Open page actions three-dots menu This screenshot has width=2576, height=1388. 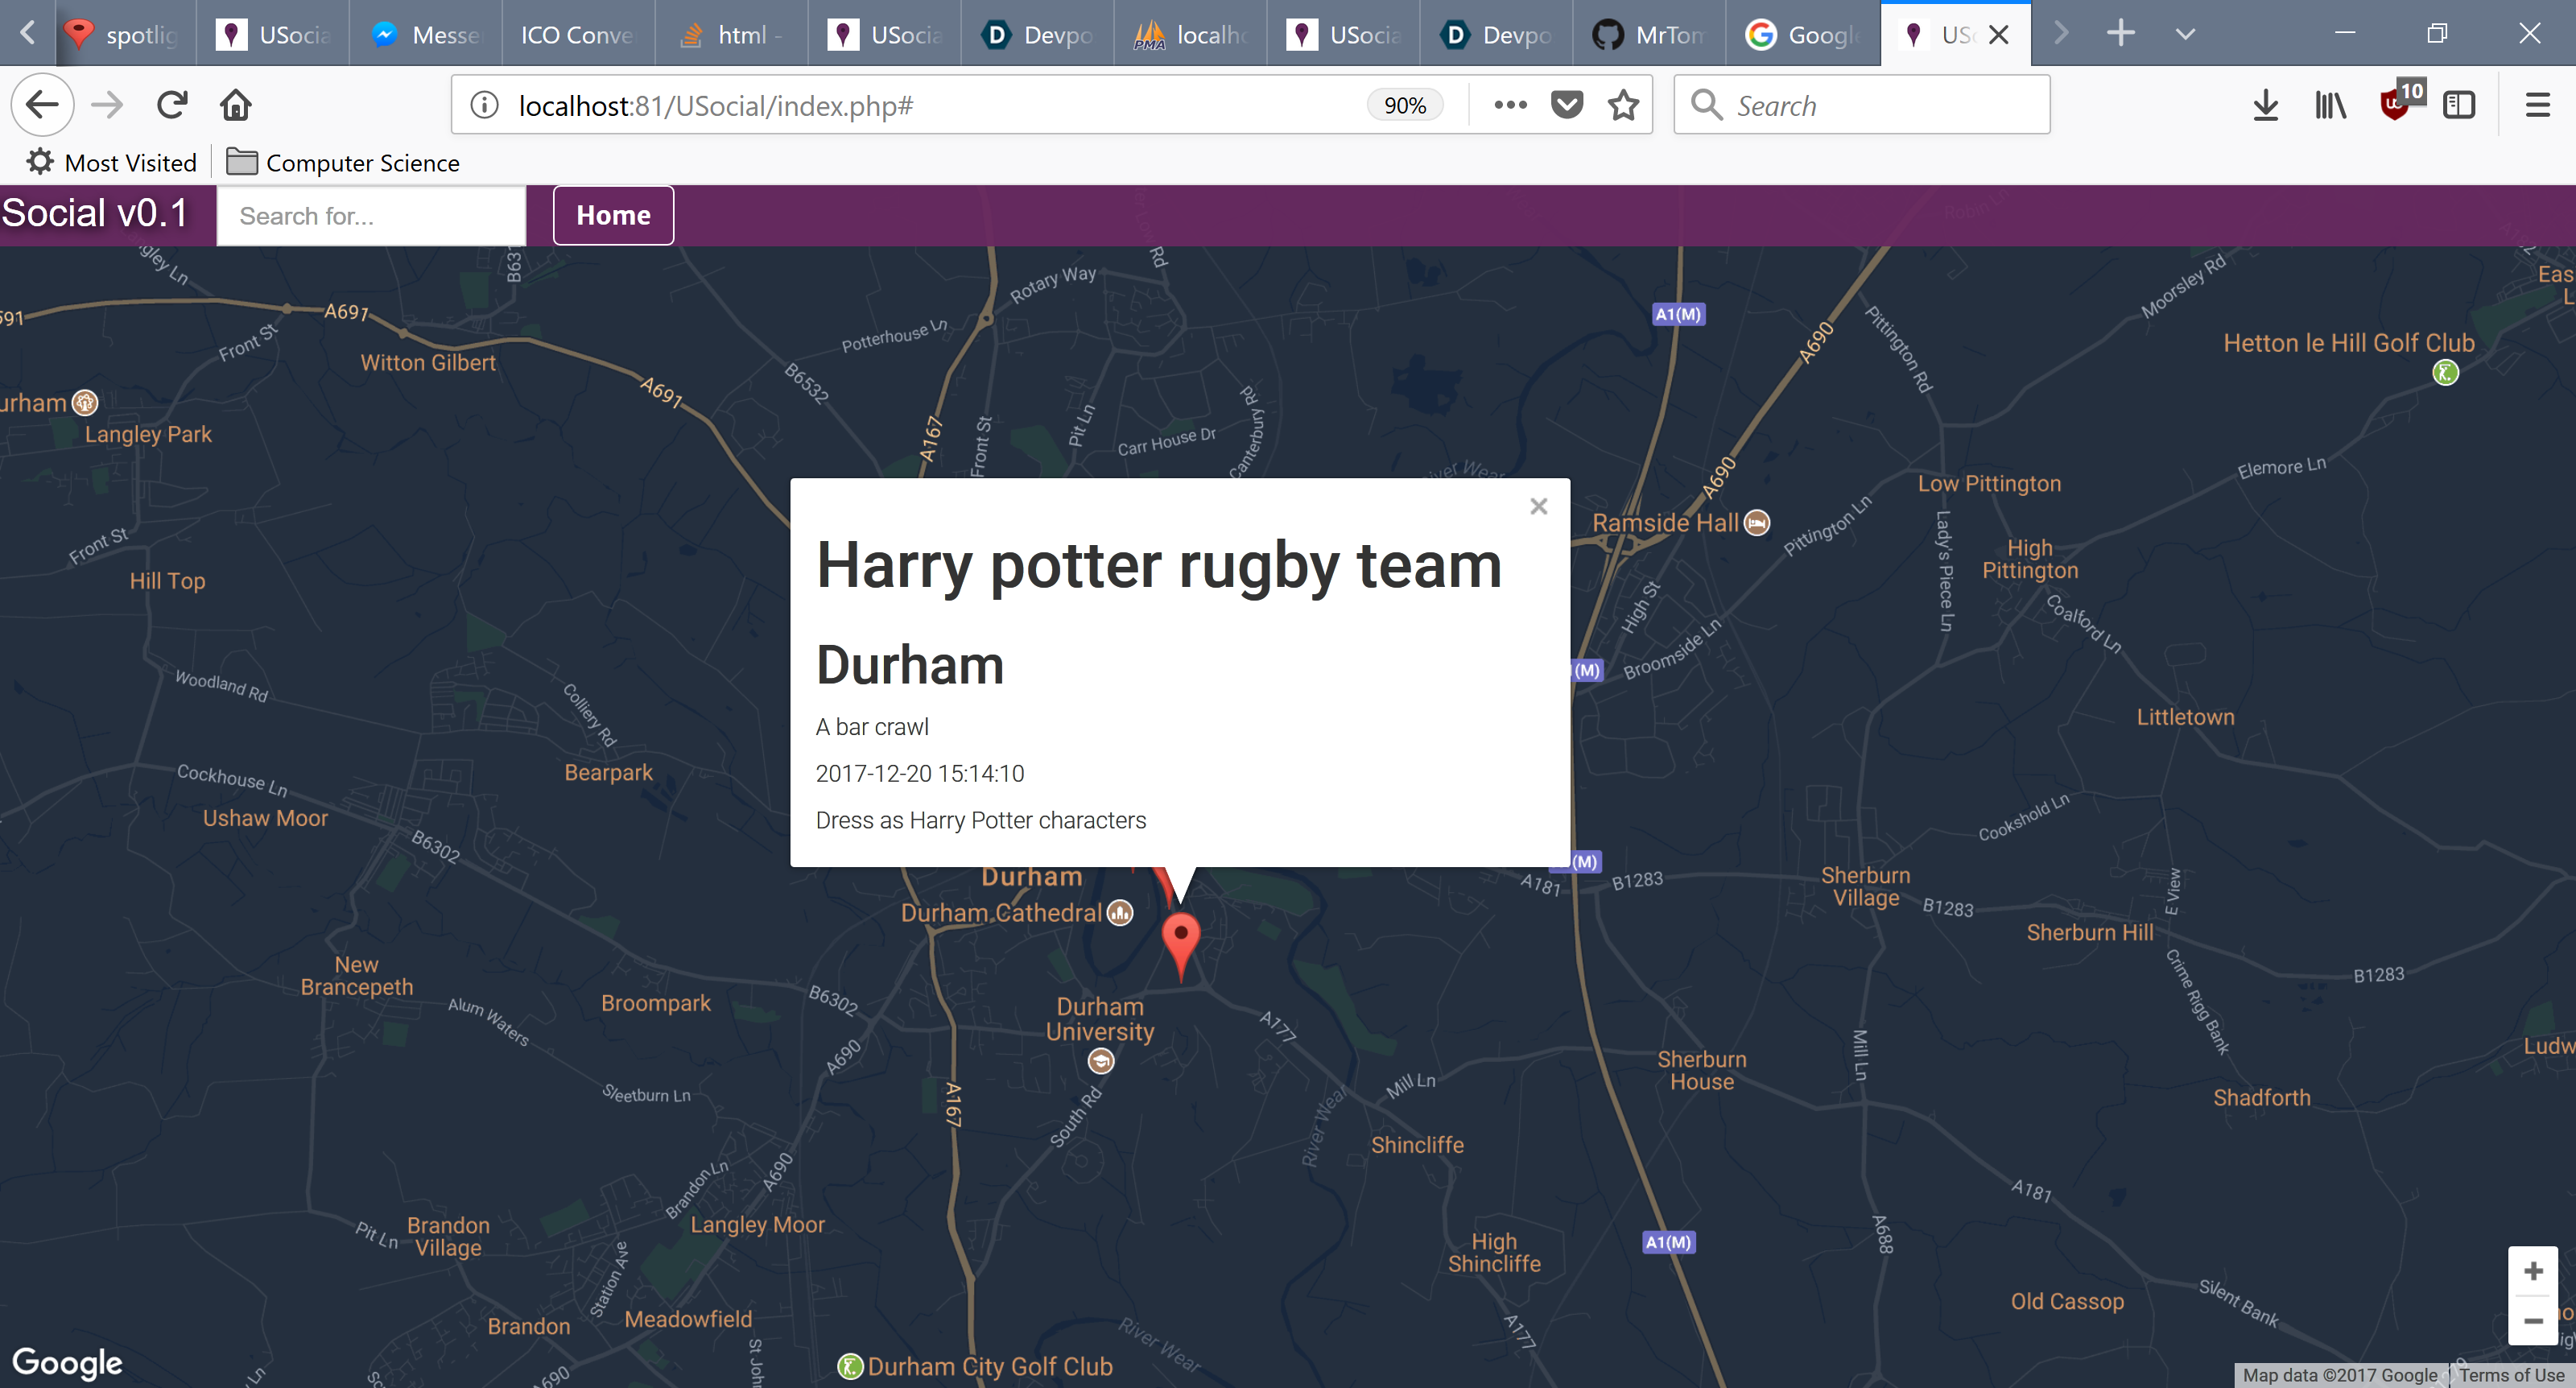1509,105
